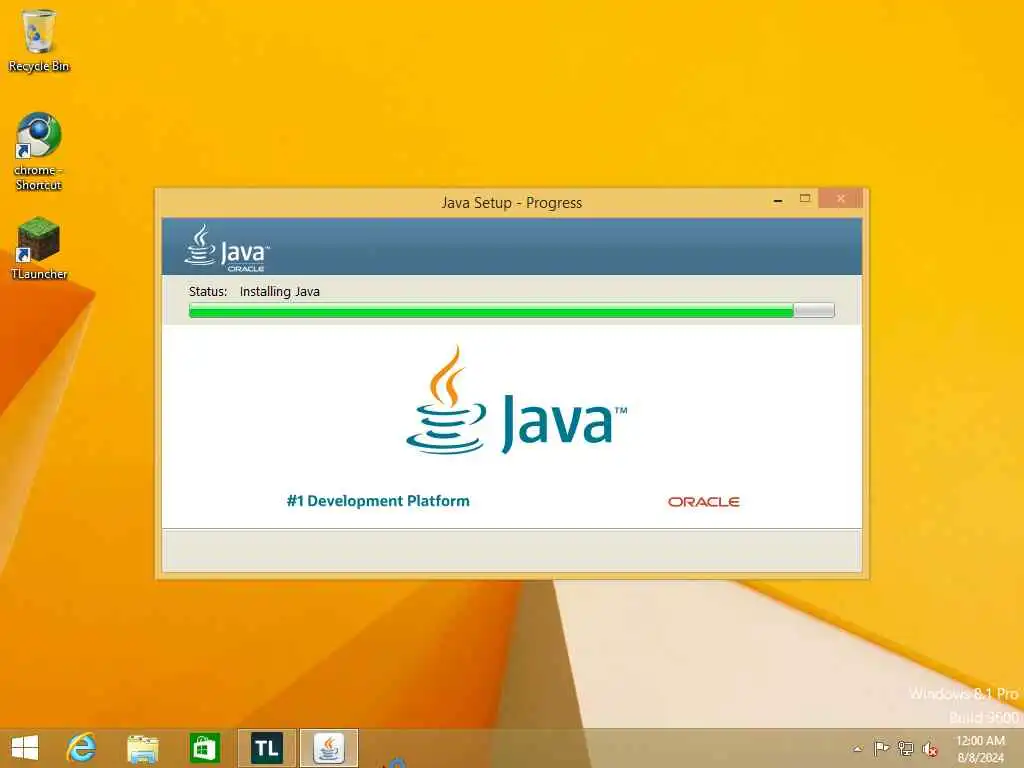1024x768 pixels.
Task: Close the Java Setup window
Action: coord(840,198)
